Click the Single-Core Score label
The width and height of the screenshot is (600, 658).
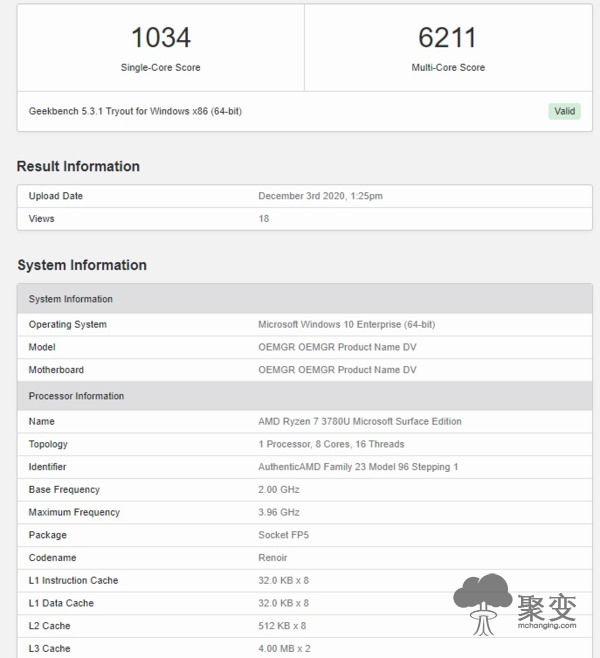[x=161, y=68]
